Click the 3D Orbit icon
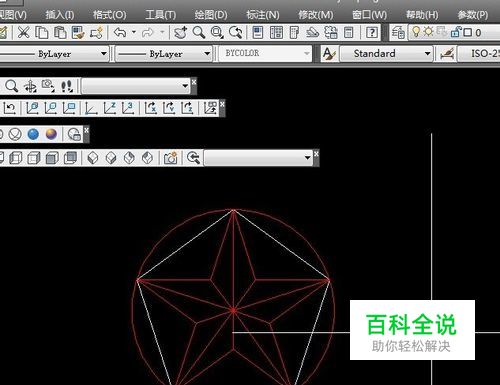The image size is (500, 385). 30,86
